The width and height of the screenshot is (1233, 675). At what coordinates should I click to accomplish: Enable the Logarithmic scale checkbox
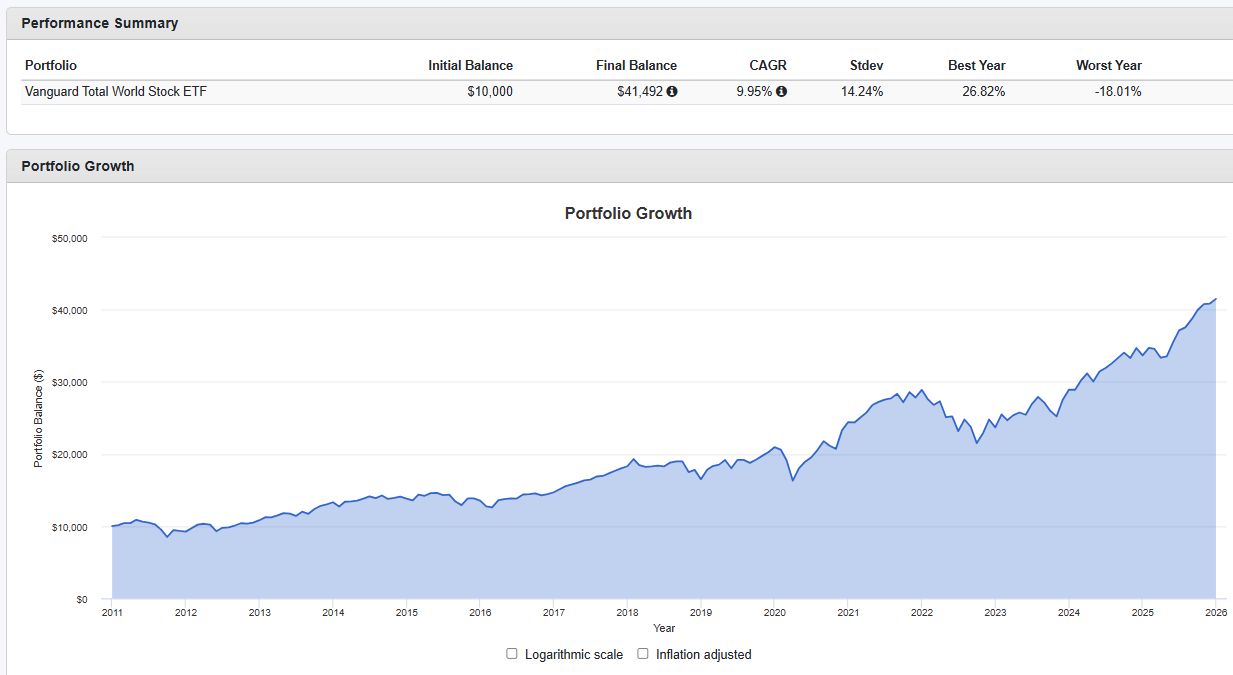(512, 654)
